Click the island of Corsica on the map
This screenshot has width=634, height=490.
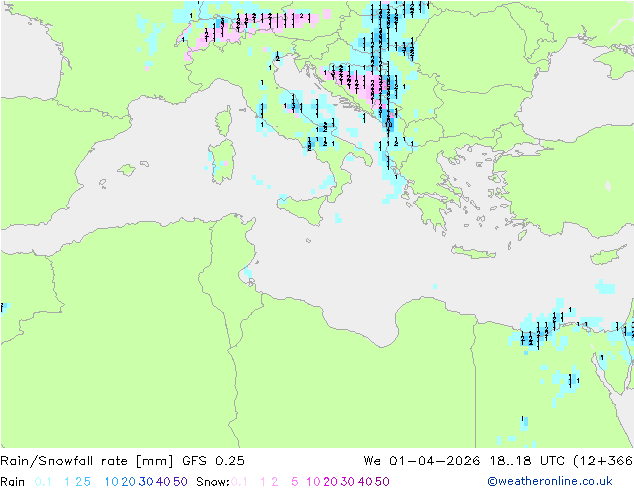pyautogui.click(x=224, y=121)
